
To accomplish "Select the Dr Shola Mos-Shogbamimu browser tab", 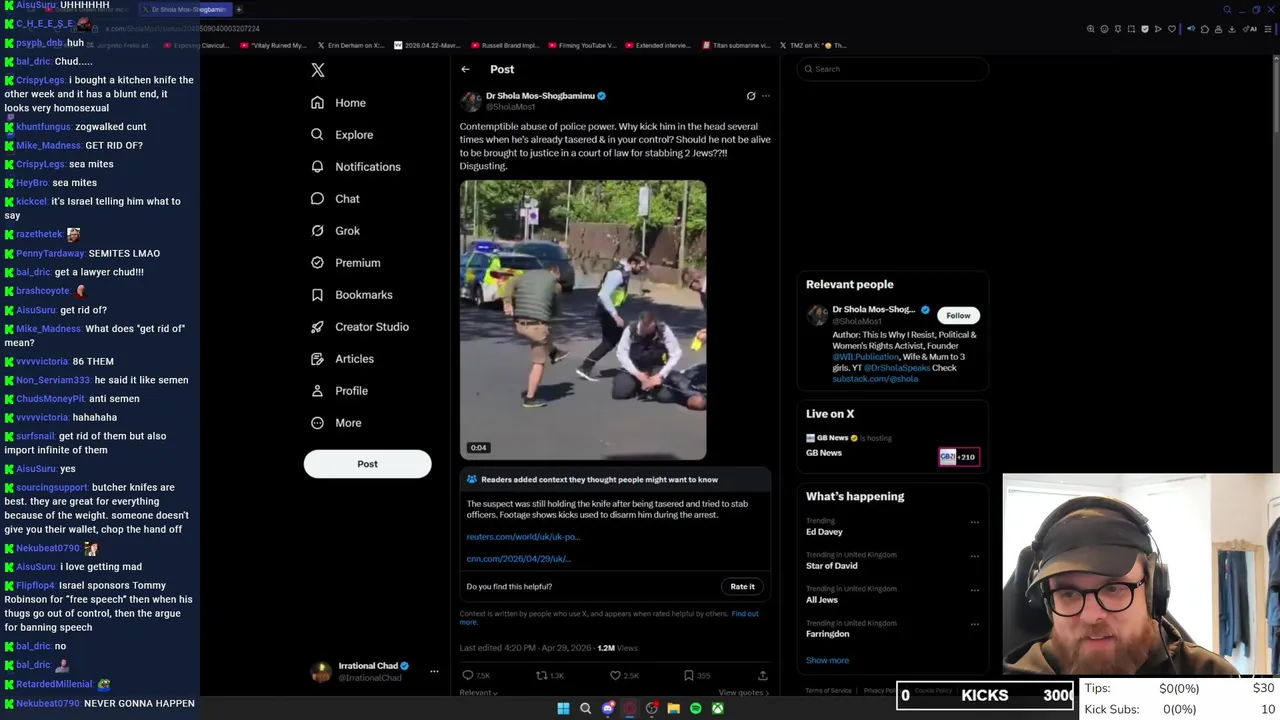I will (184, 9).
